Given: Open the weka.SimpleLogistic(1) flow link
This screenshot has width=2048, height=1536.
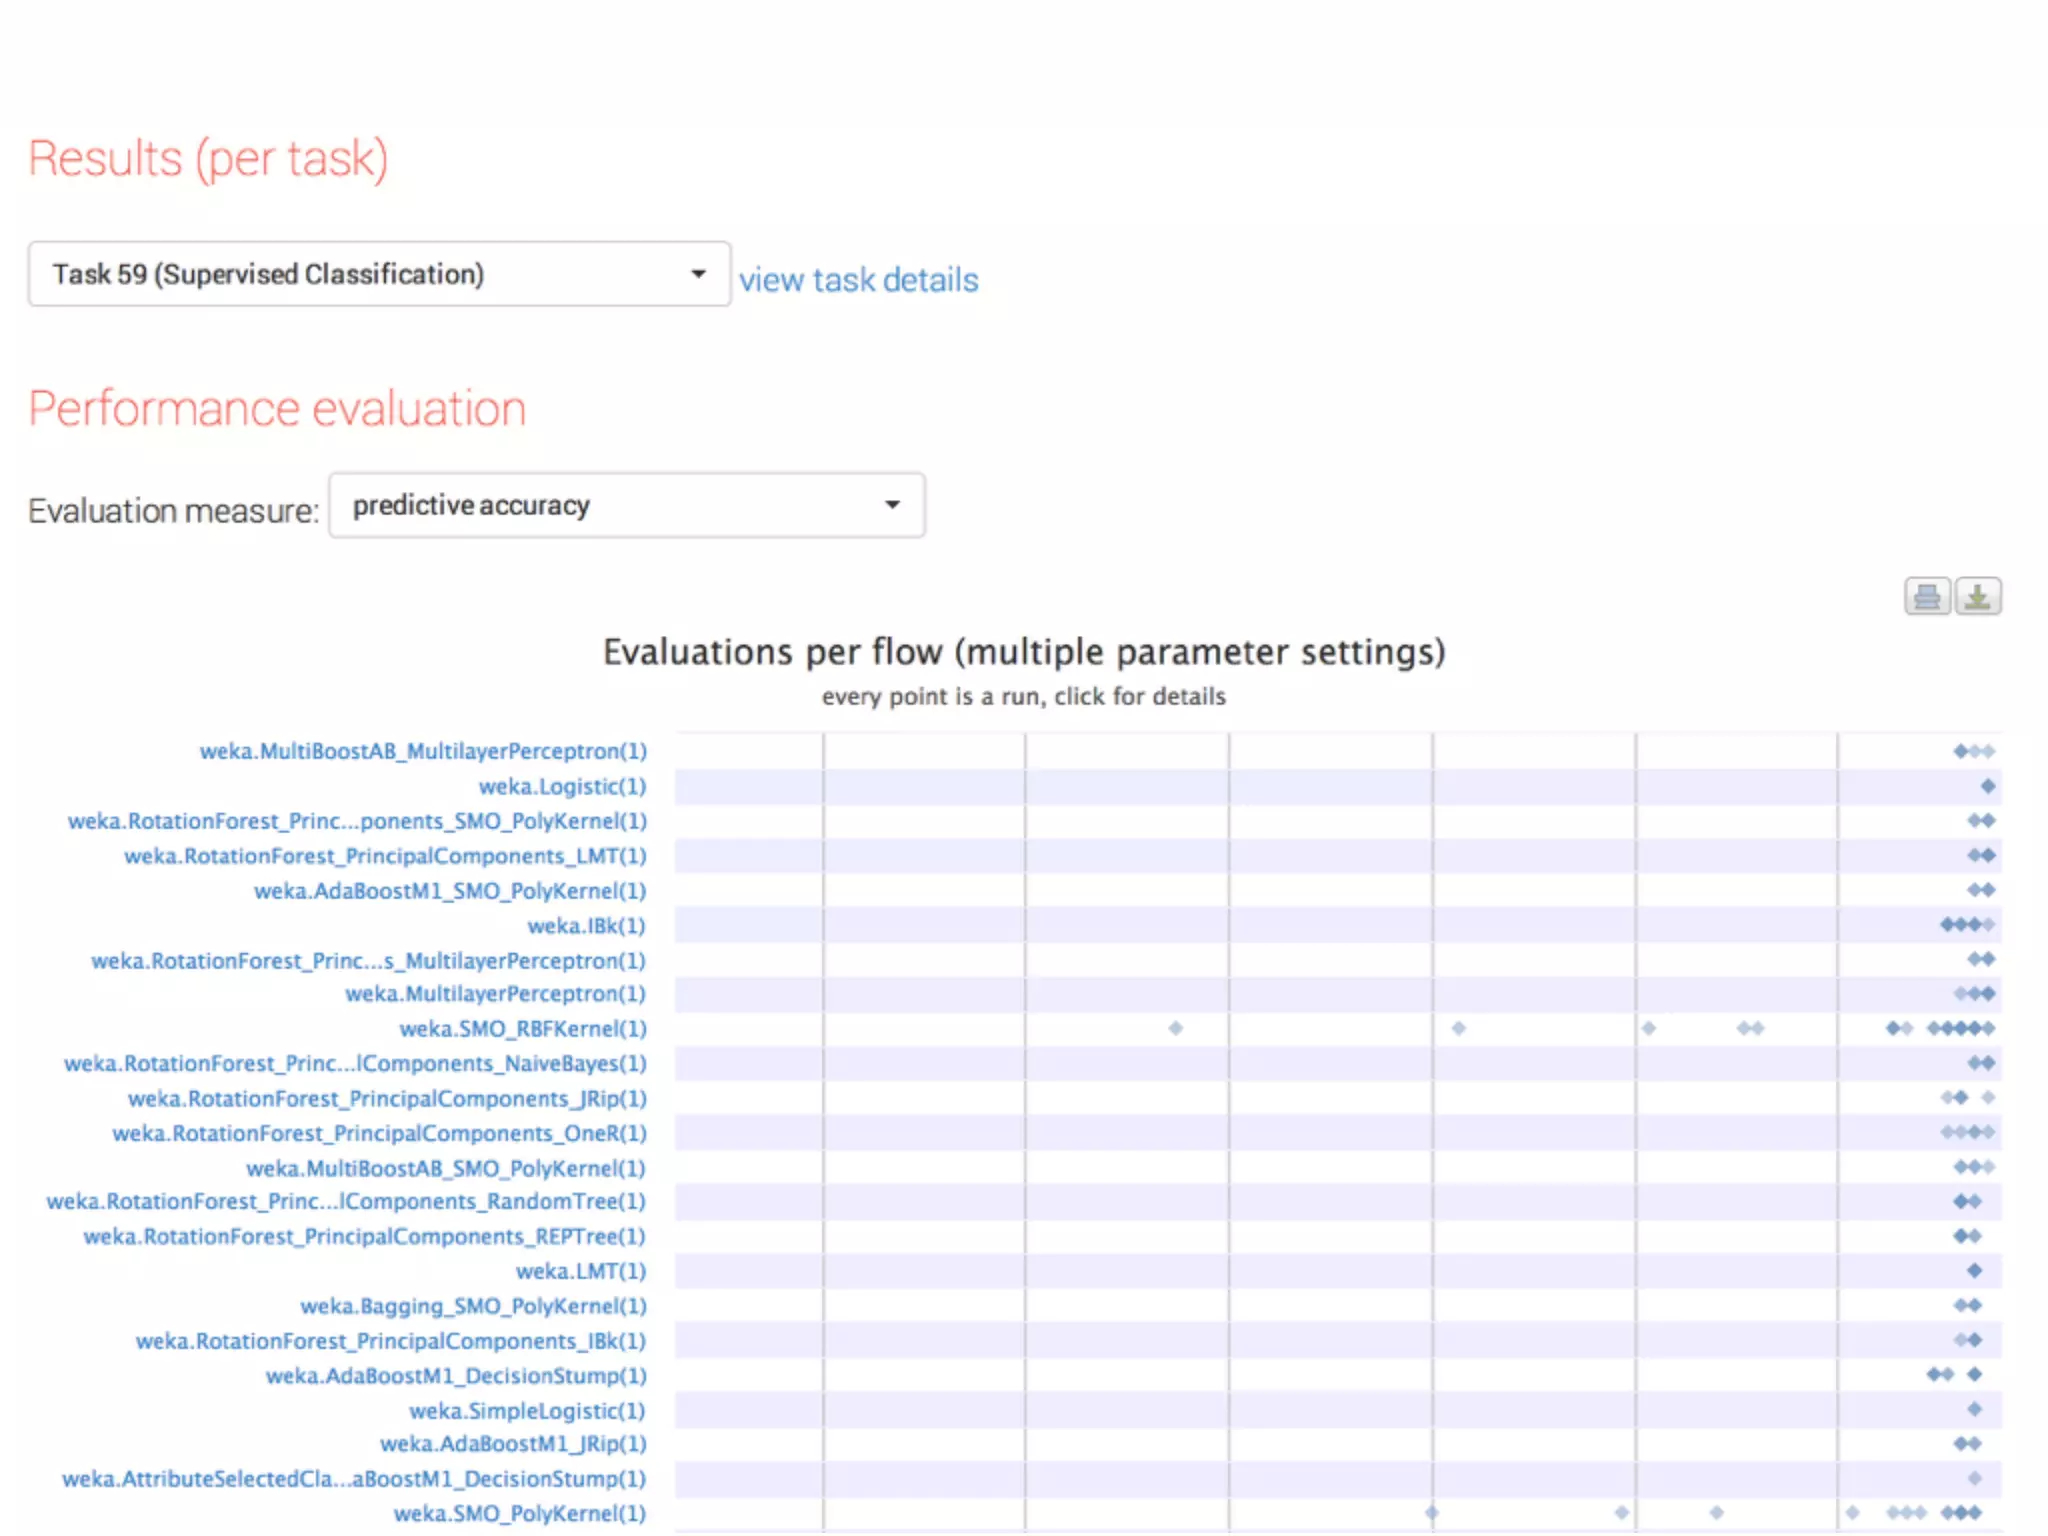Looking at the screenshot, I should [527, 1411].
